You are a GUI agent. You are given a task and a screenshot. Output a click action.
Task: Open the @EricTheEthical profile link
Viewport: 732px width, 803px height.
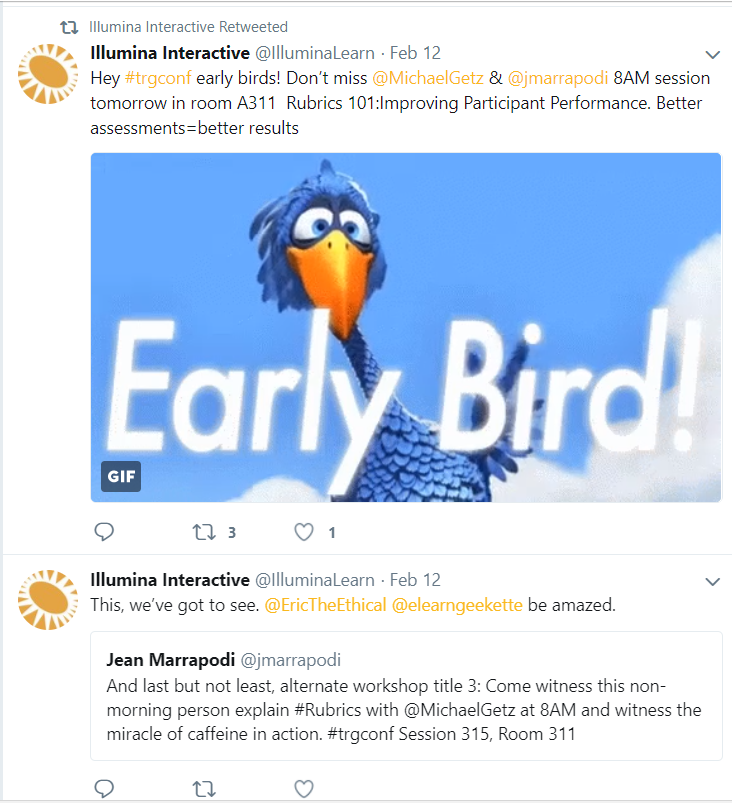click(x=325, y=605)
